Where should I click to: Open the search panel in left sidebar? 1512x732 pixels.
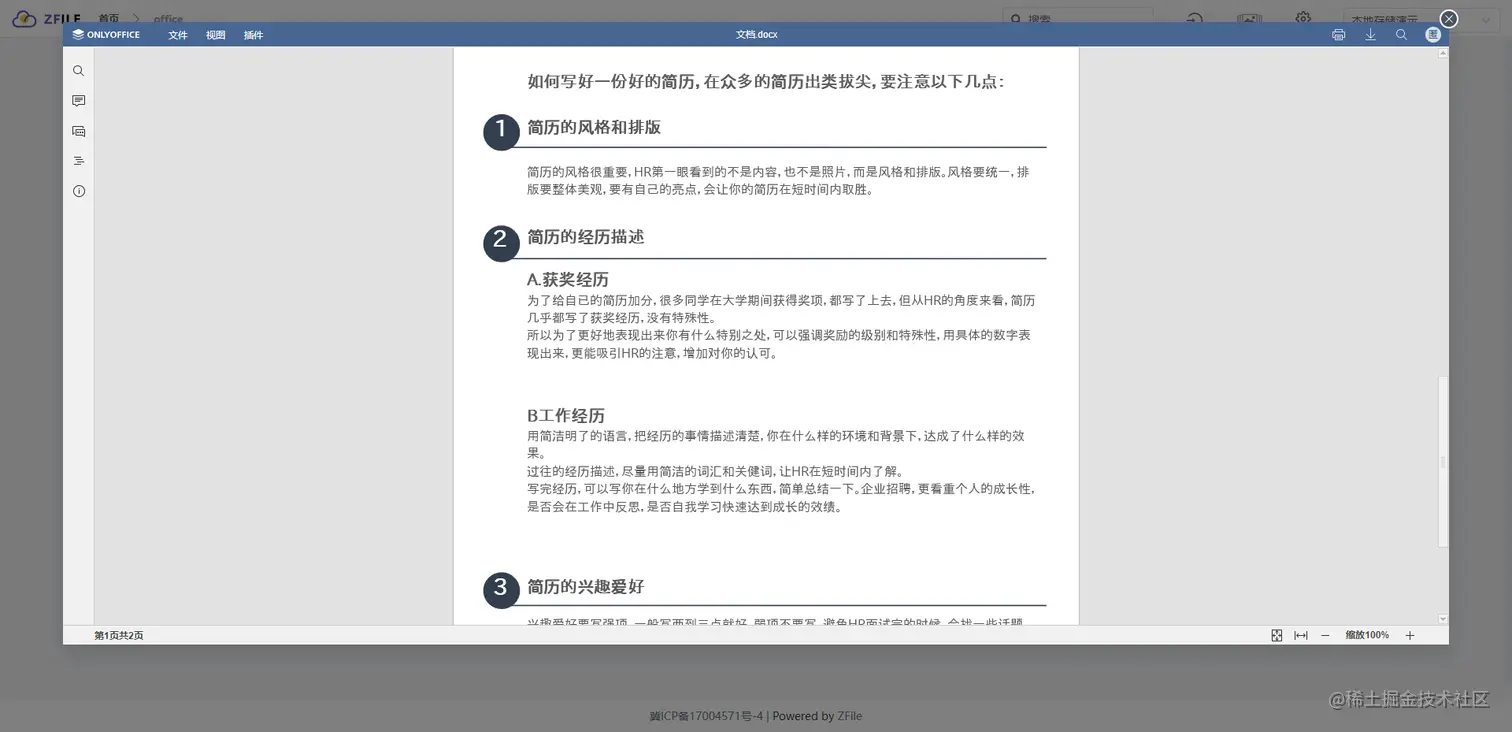78,71
